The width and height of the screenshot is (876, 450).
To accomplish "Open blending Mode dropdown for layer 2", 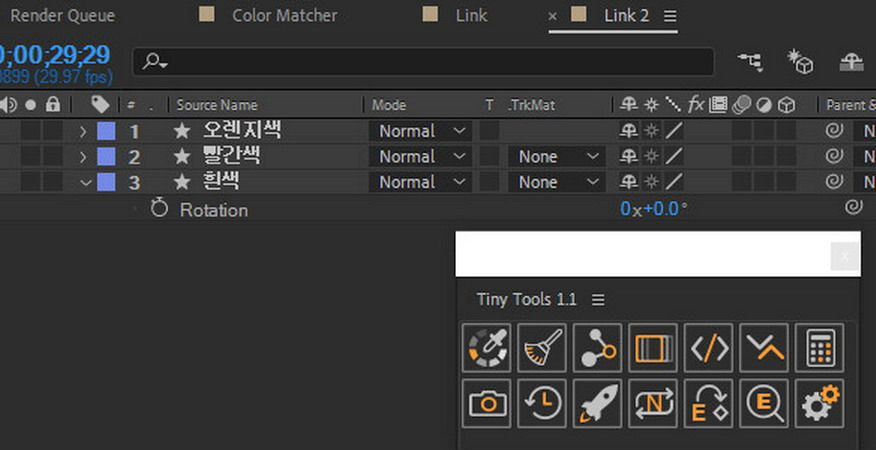I will [421, 157].
